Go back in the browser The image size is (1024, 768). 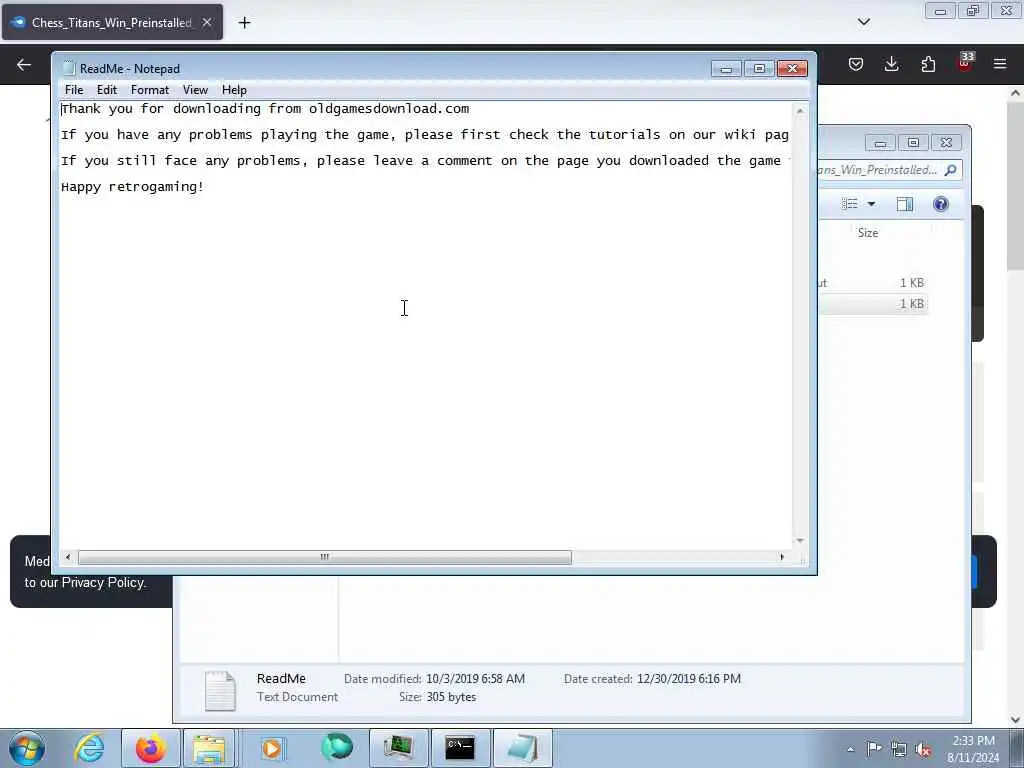click(x=24, y=65)
